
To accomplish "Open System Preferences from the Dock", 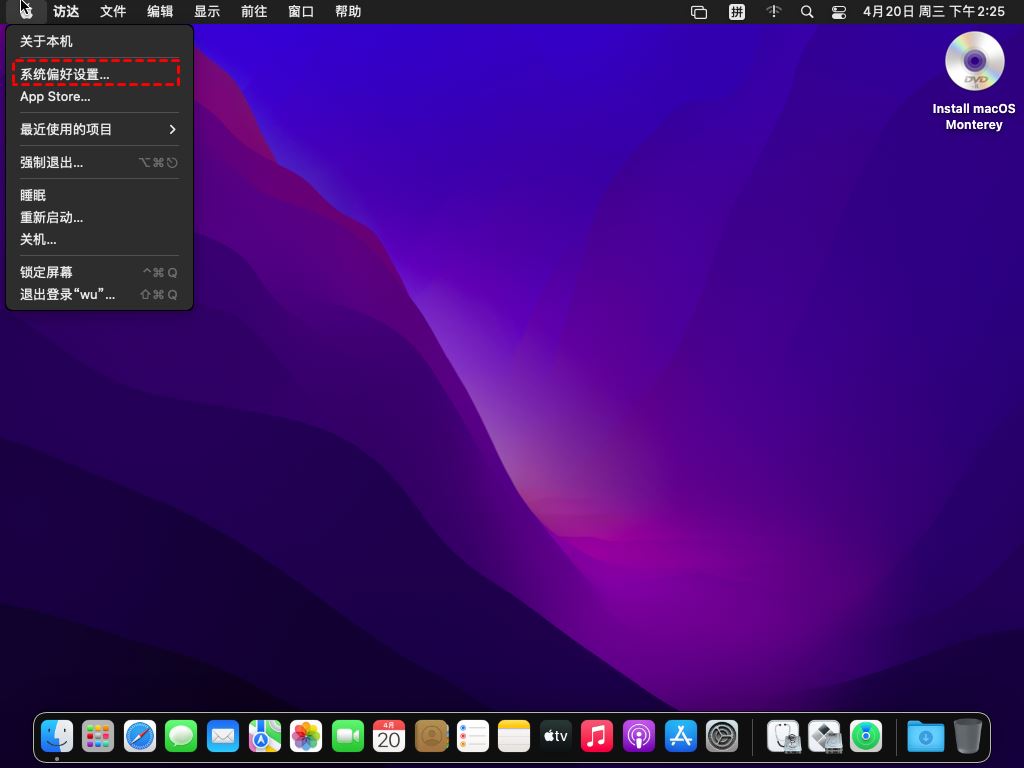I will [722, 737].
